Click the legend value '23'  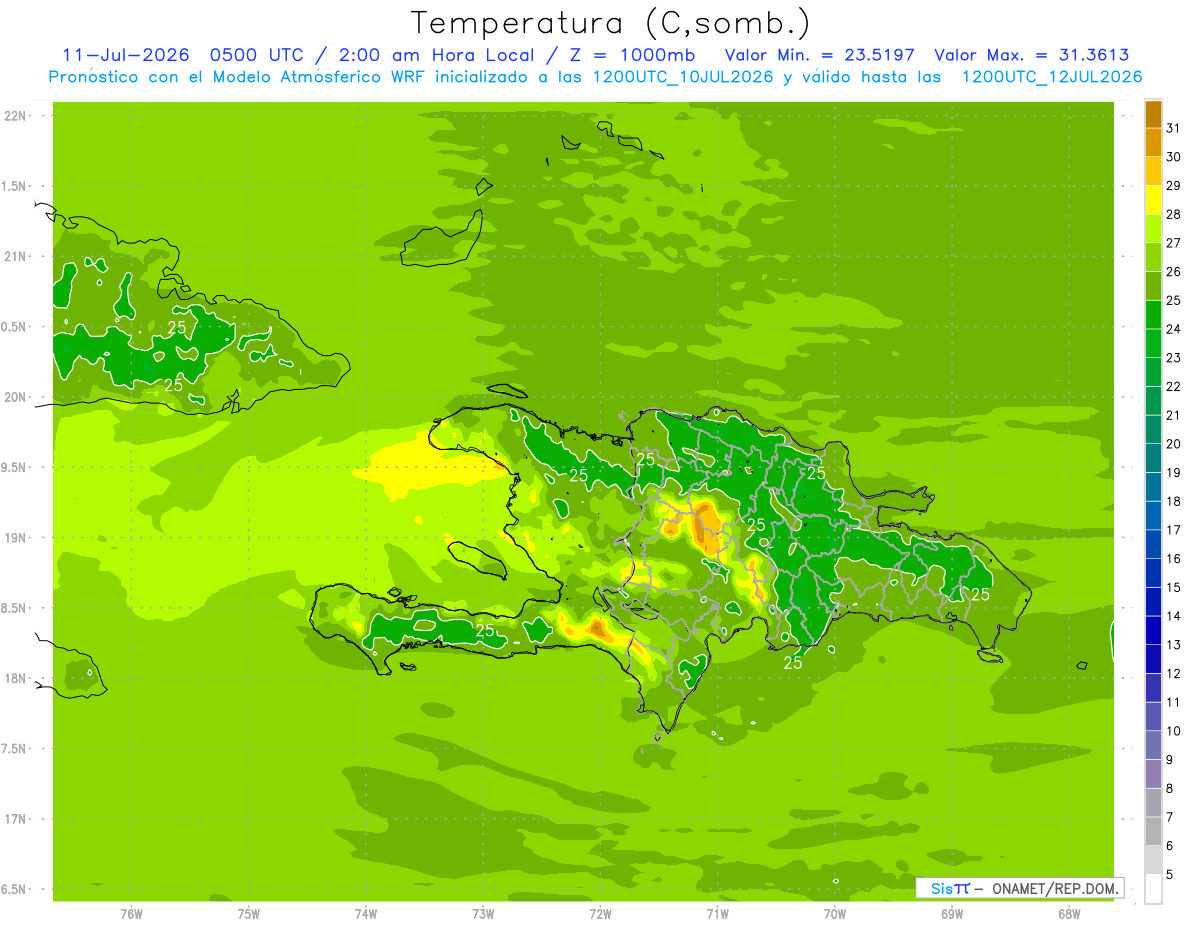pos(1173,357)
